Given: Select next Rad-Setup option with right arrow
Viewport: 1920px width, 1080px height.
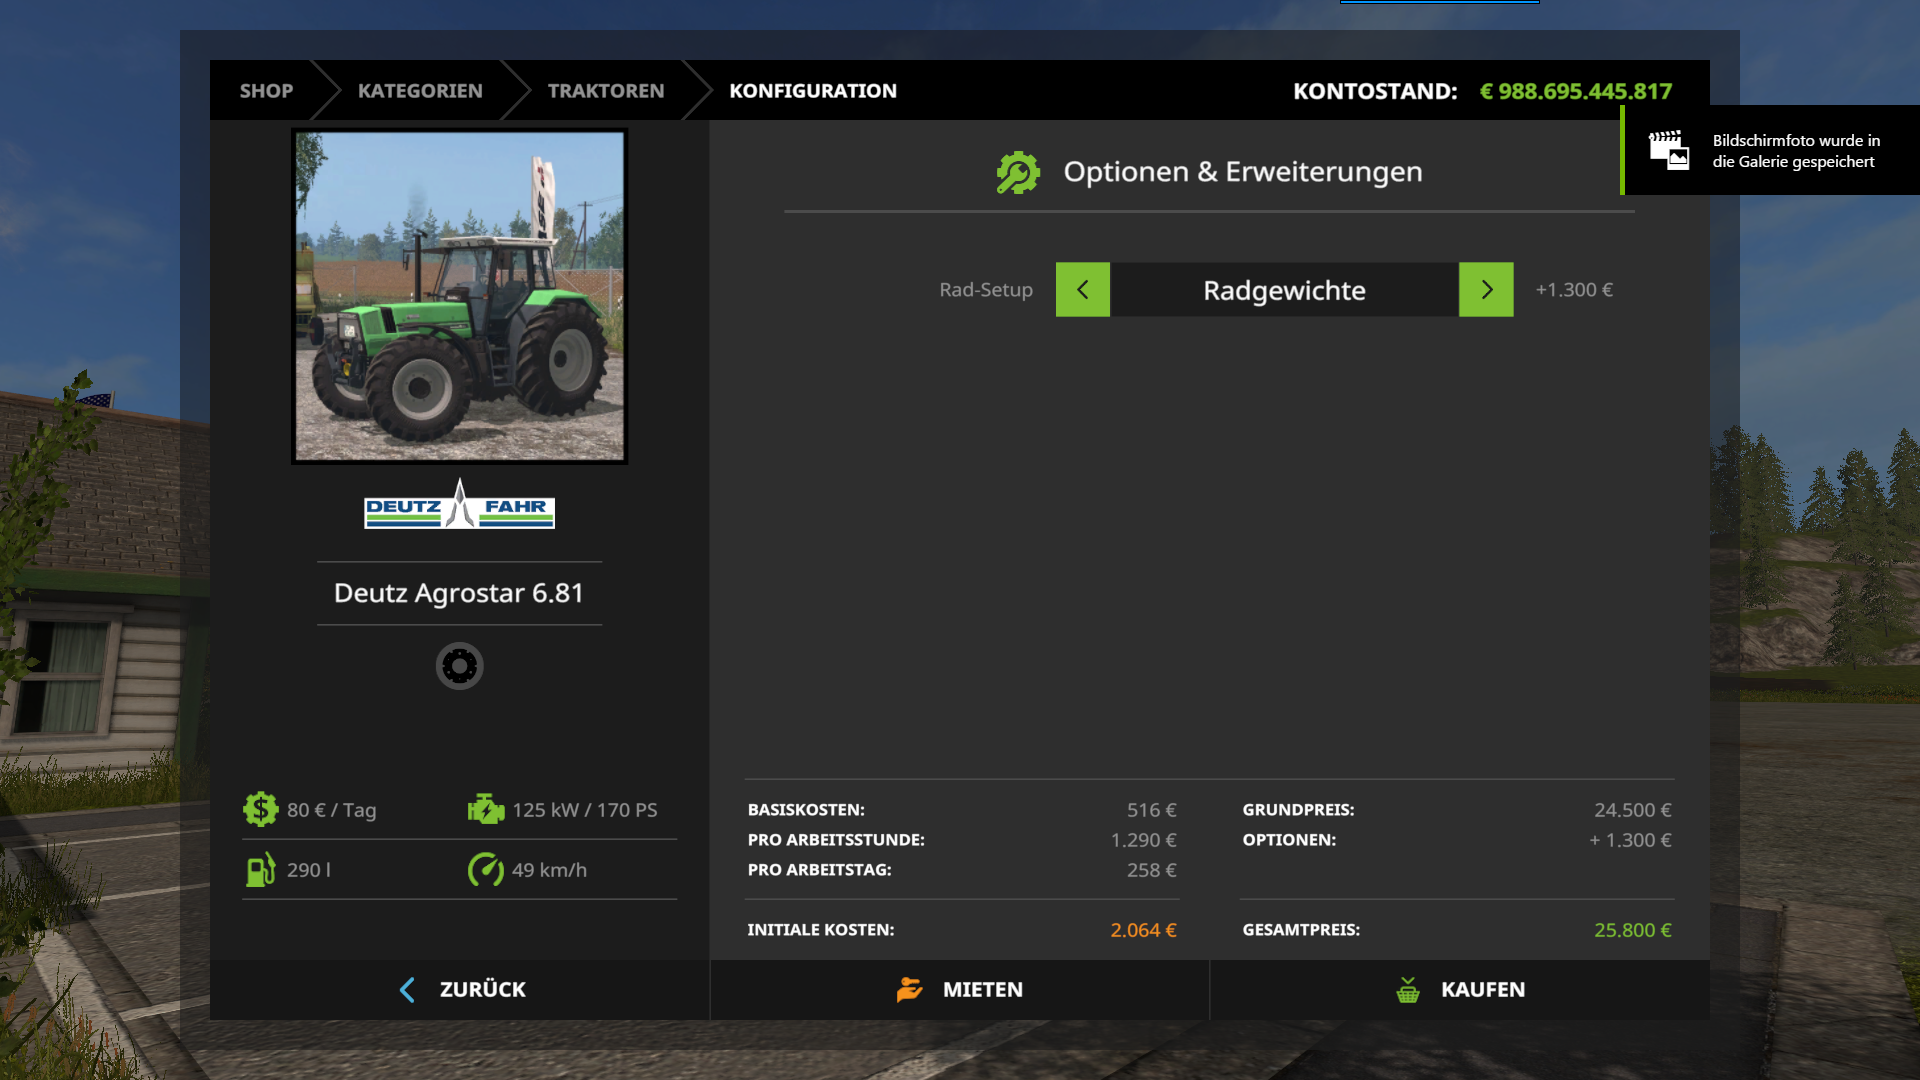Looking at the screenshot, I should click(1486, 290).
